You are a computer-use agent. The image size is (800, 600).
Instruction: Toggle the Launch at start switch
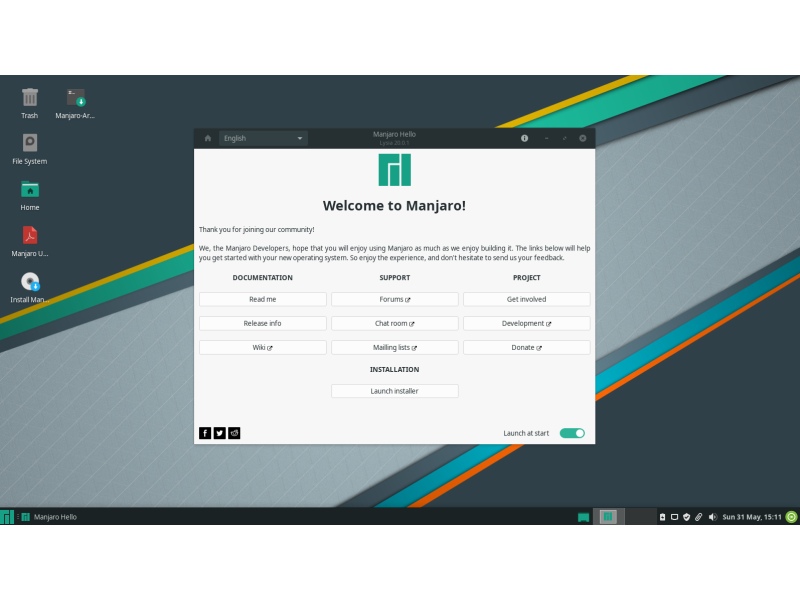[x=572, y=433]
